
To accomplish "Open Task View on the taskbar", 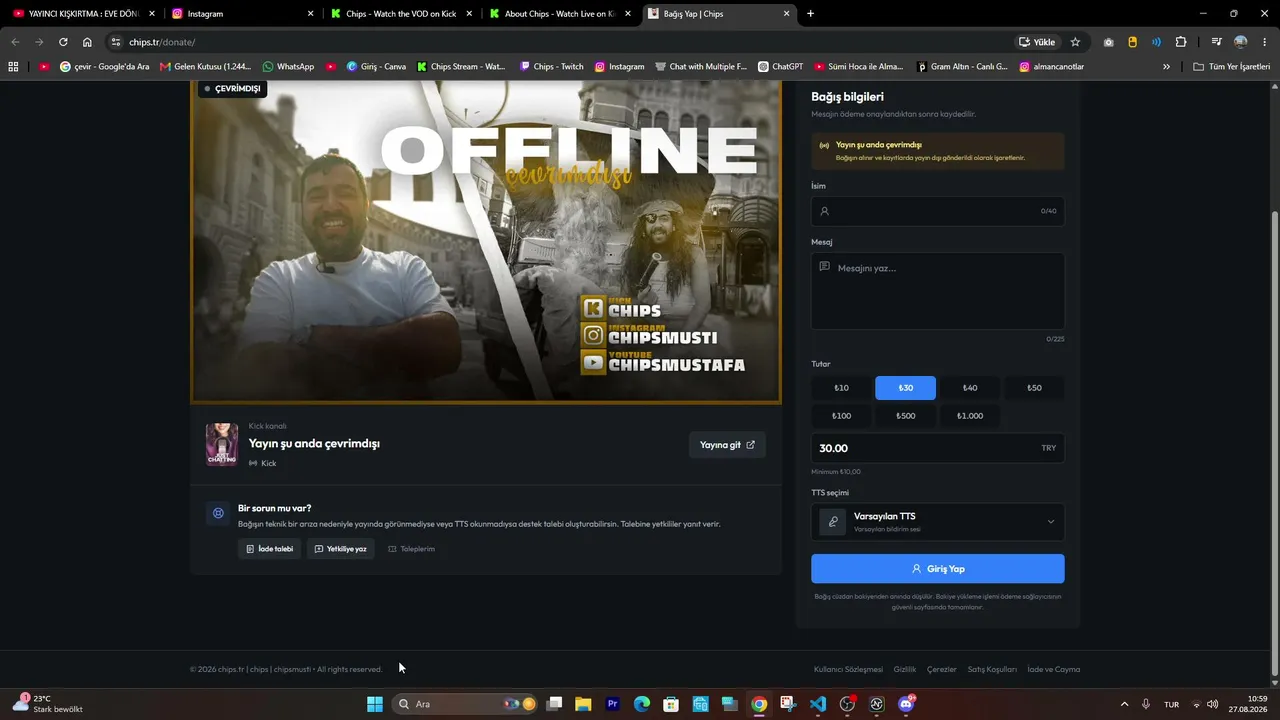I will coord(554,704).
